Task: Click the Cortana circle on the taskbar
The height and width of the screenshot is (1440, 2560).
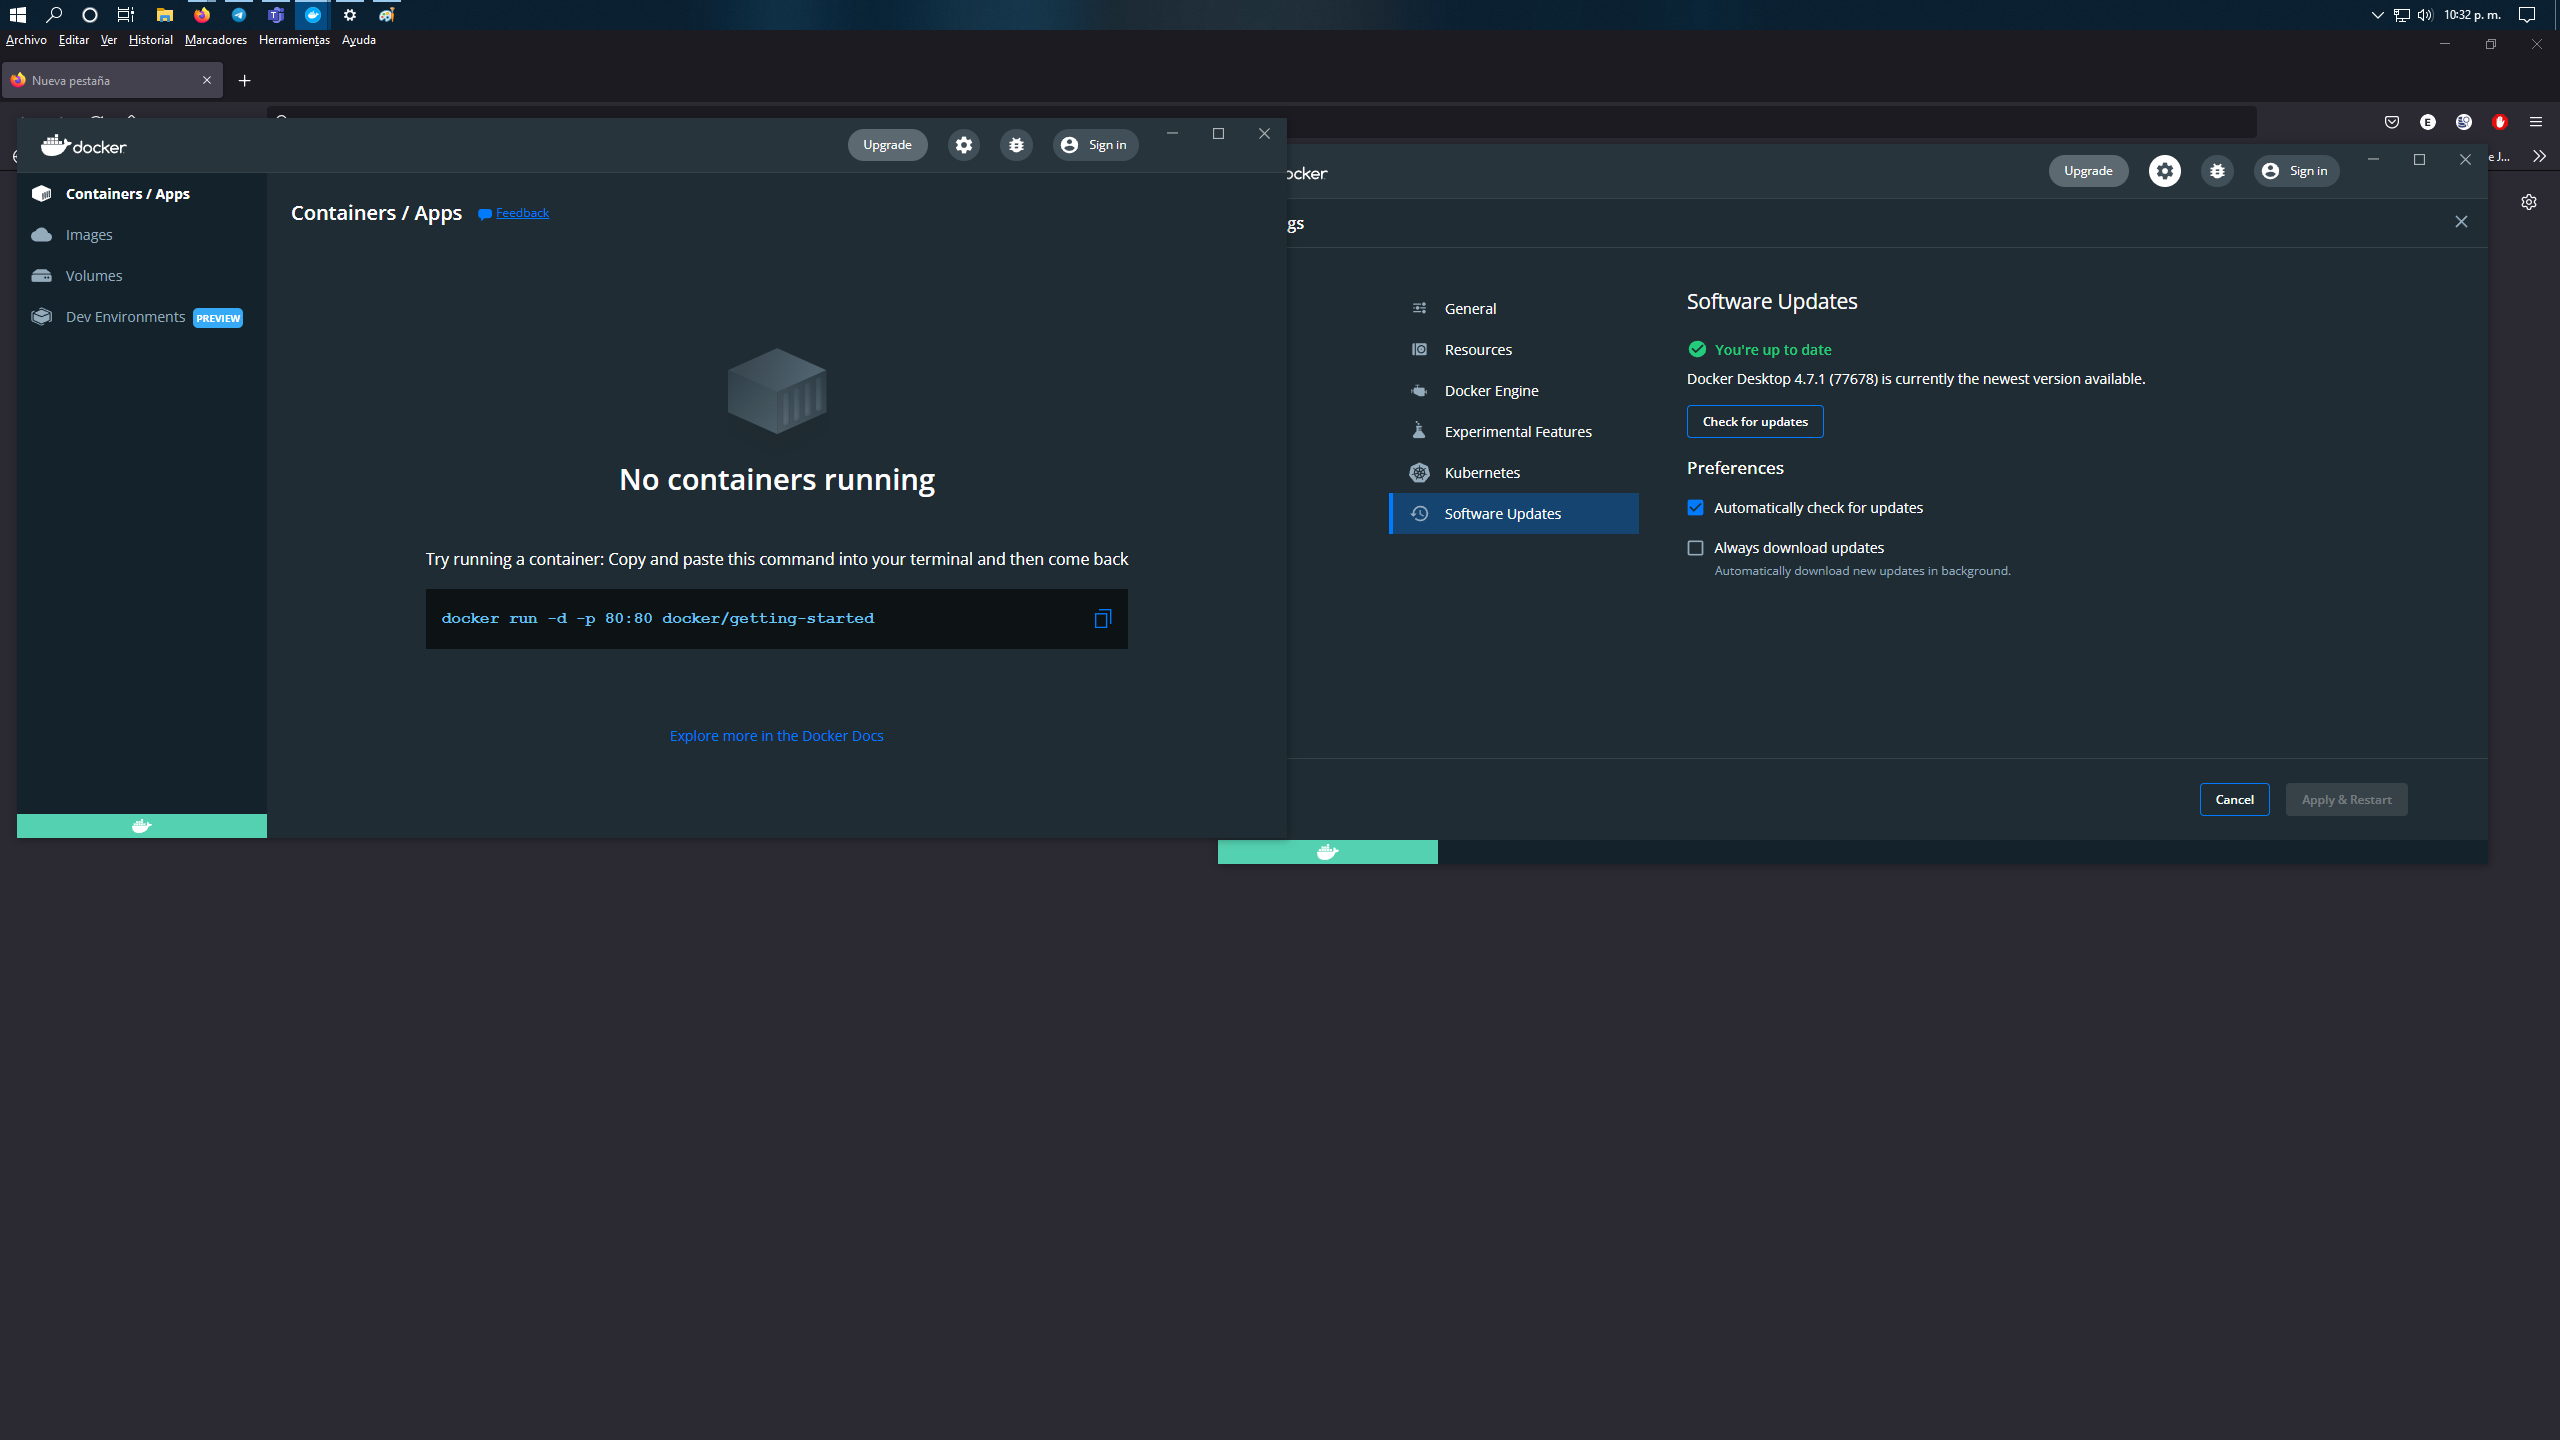Action: coord(90,15)
